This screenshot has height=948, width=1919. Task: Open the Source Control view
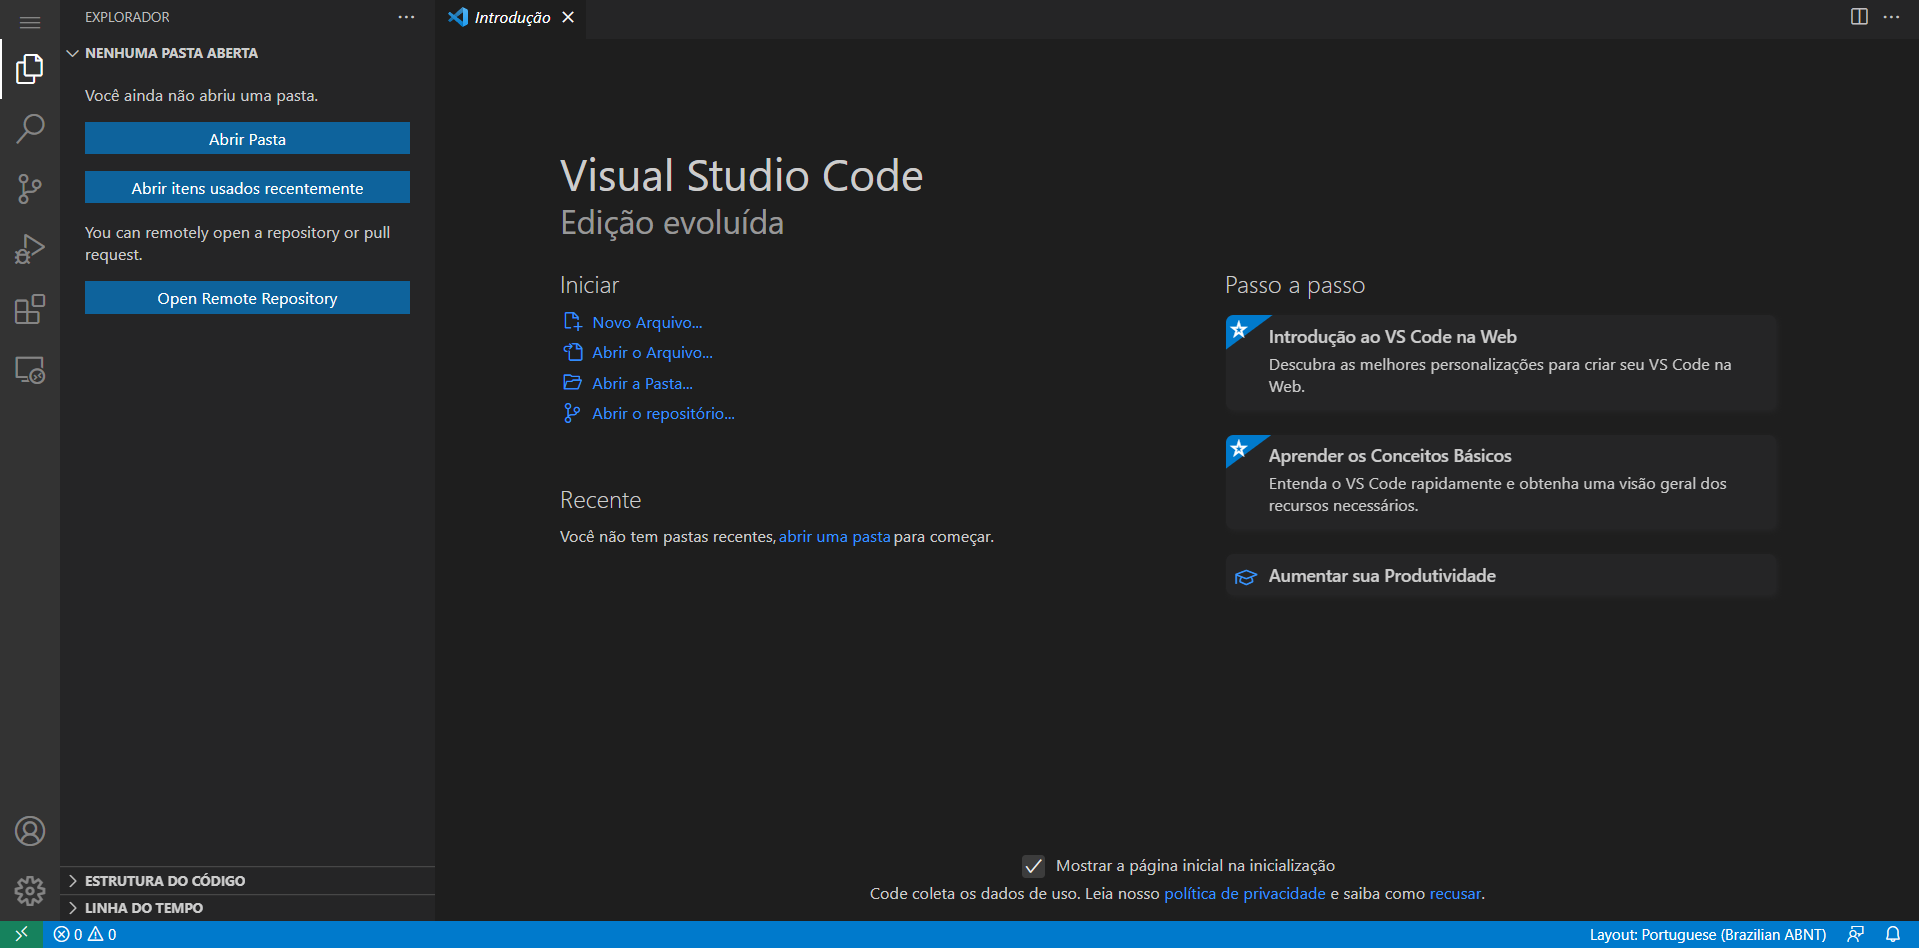click(x=30, y=188)
